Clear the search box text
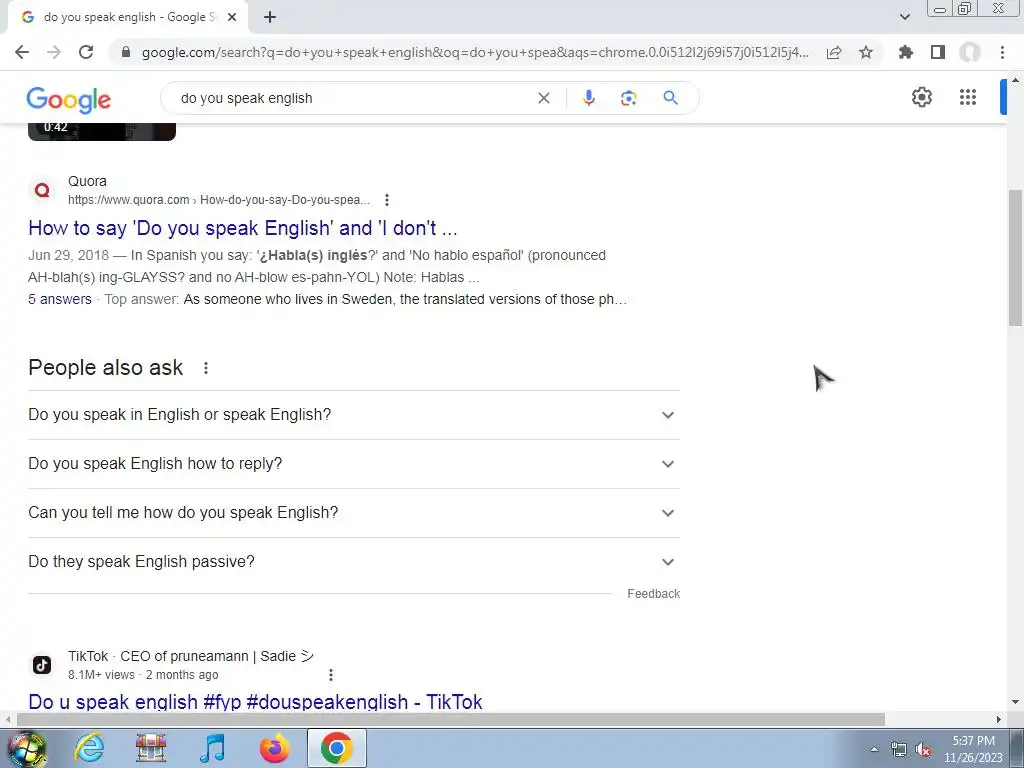 click(543, 98)
